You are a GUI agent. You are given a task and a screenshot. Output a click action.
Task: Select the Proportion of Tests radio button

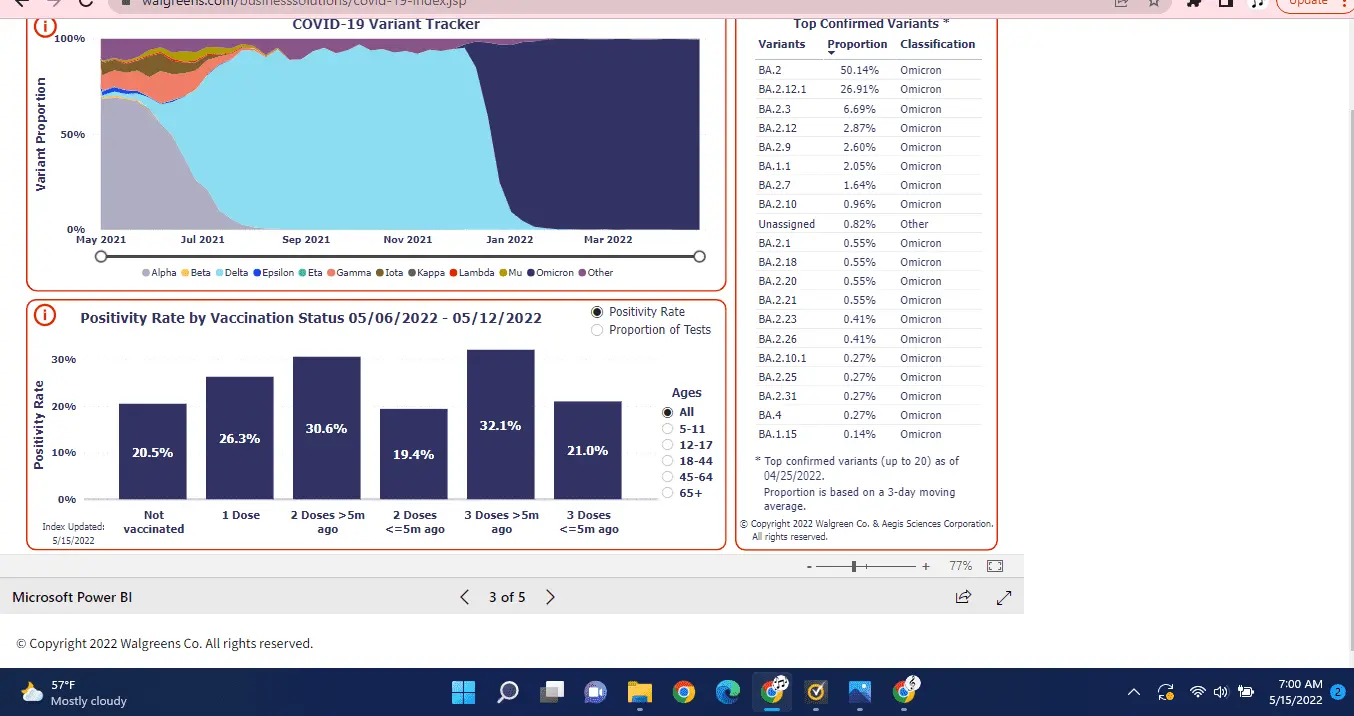[598, 330]
